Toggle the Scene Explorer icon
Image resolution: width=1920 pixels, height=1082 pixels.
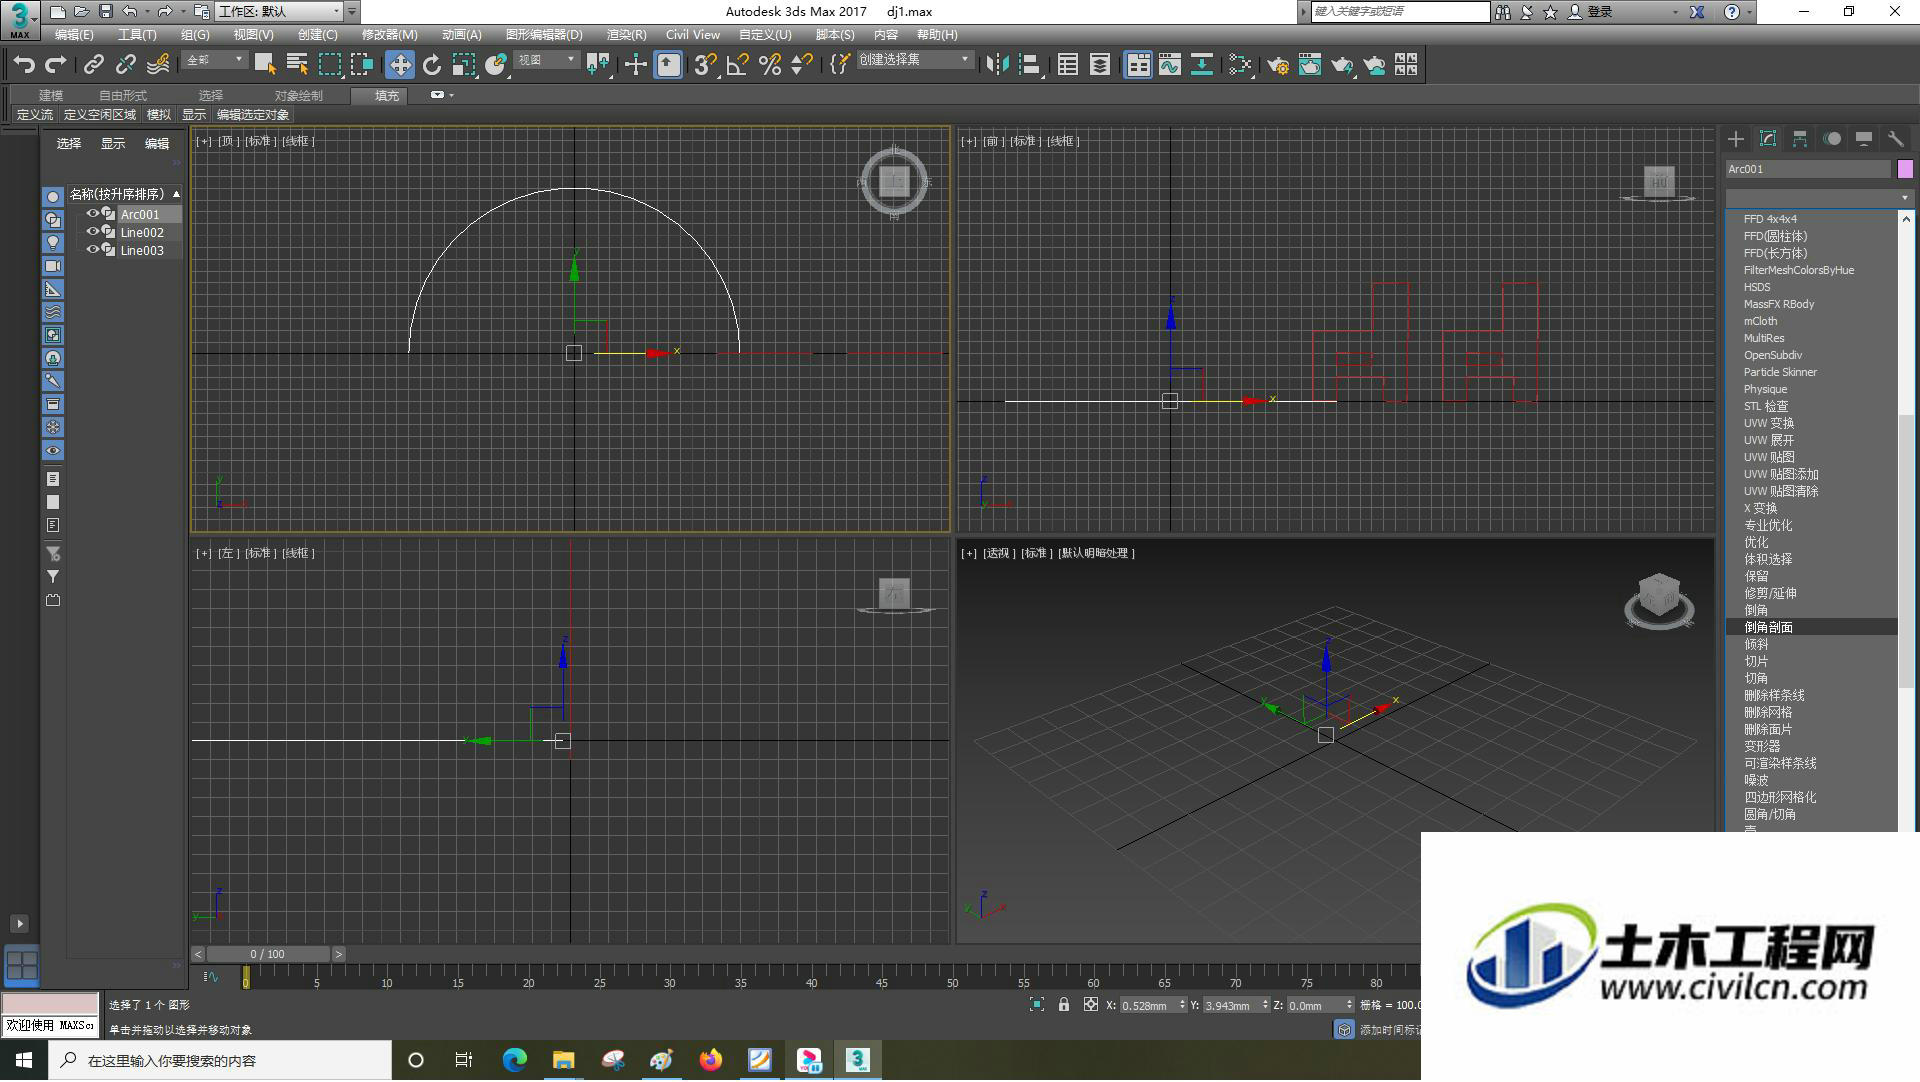click(1068, 65)
